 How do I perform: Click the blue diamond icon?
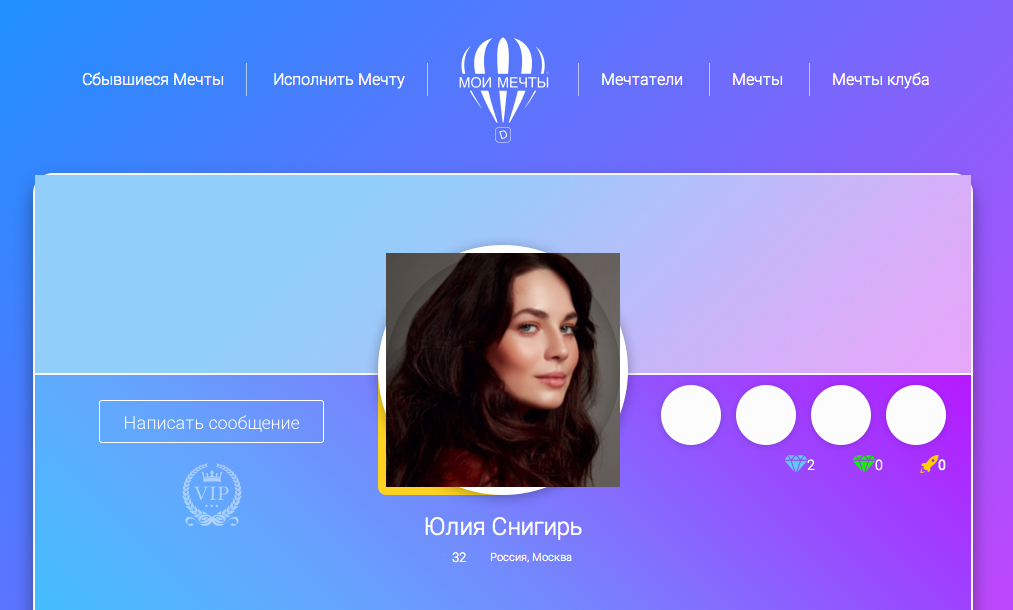pyautogui.click(x=795, y=463)
